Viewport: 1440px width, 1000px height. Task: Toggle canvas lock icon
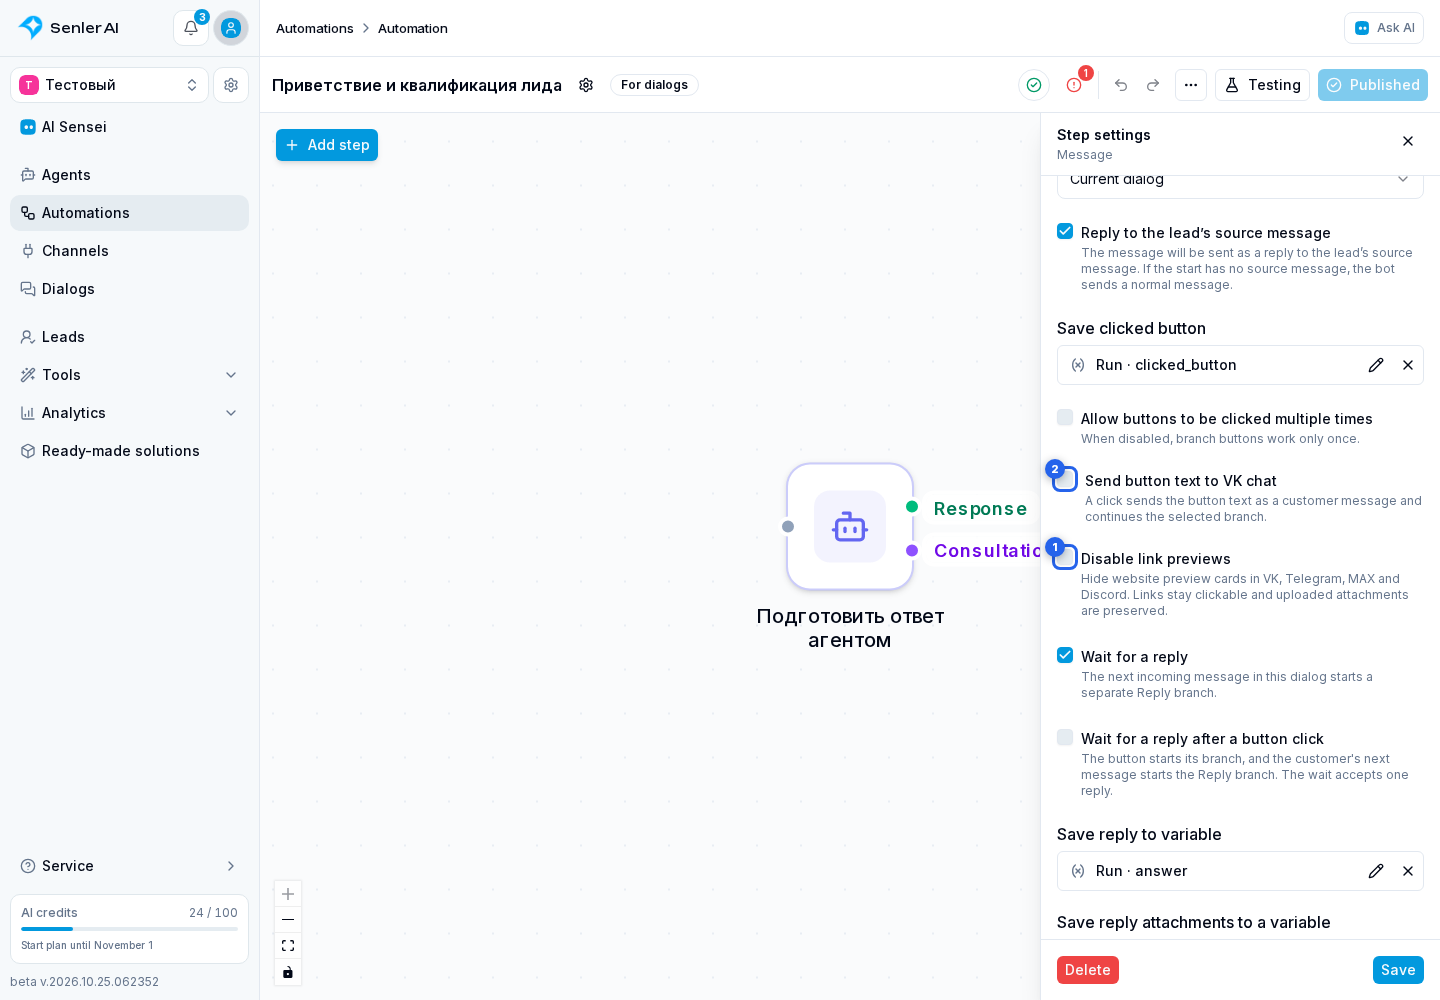pos(288,972)
